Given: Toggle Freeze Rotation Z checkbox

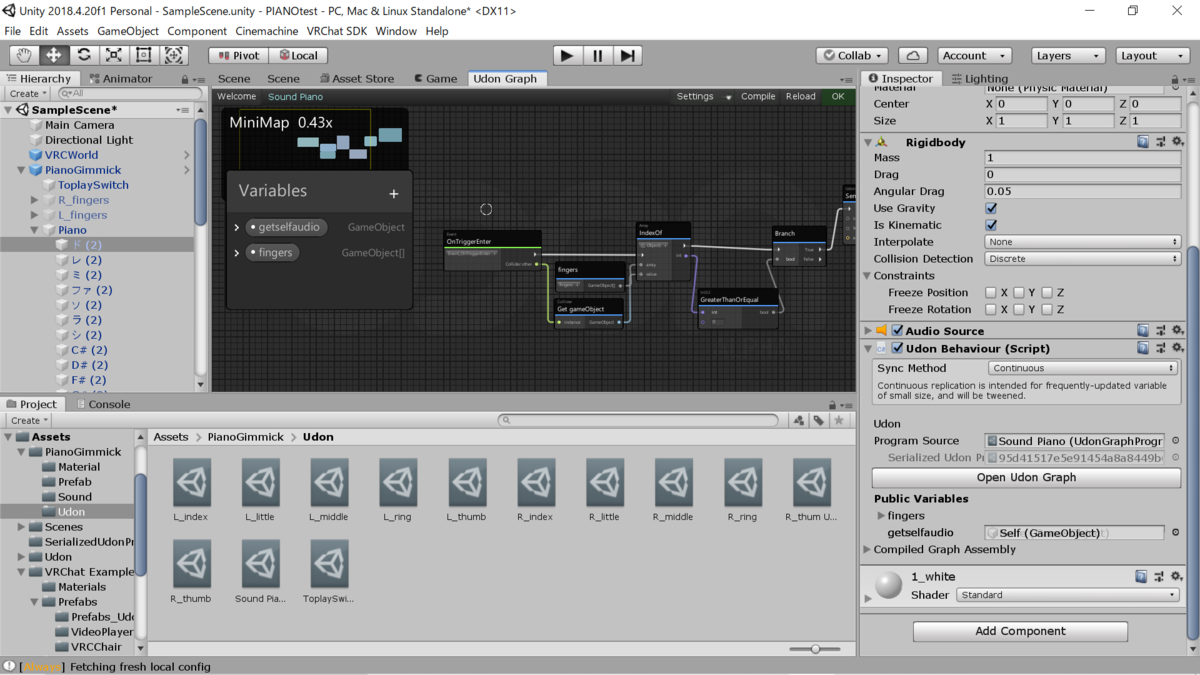Looking at the screenshot, I should (x=1046, y=310).
